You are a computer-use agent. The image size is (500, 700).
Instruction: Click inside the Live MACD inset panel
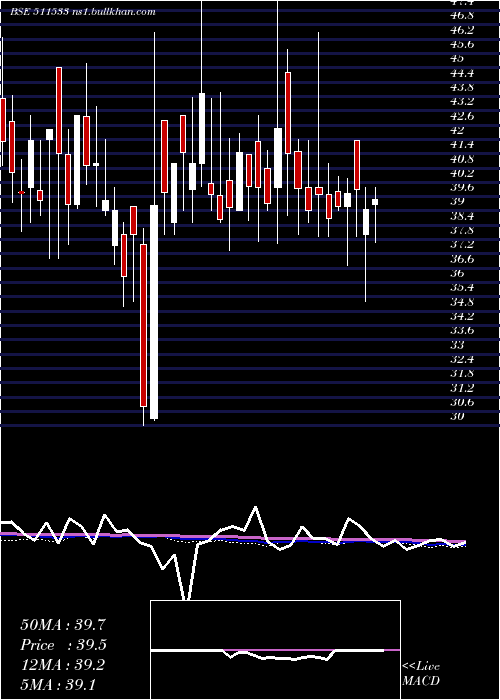pos(275,650)
